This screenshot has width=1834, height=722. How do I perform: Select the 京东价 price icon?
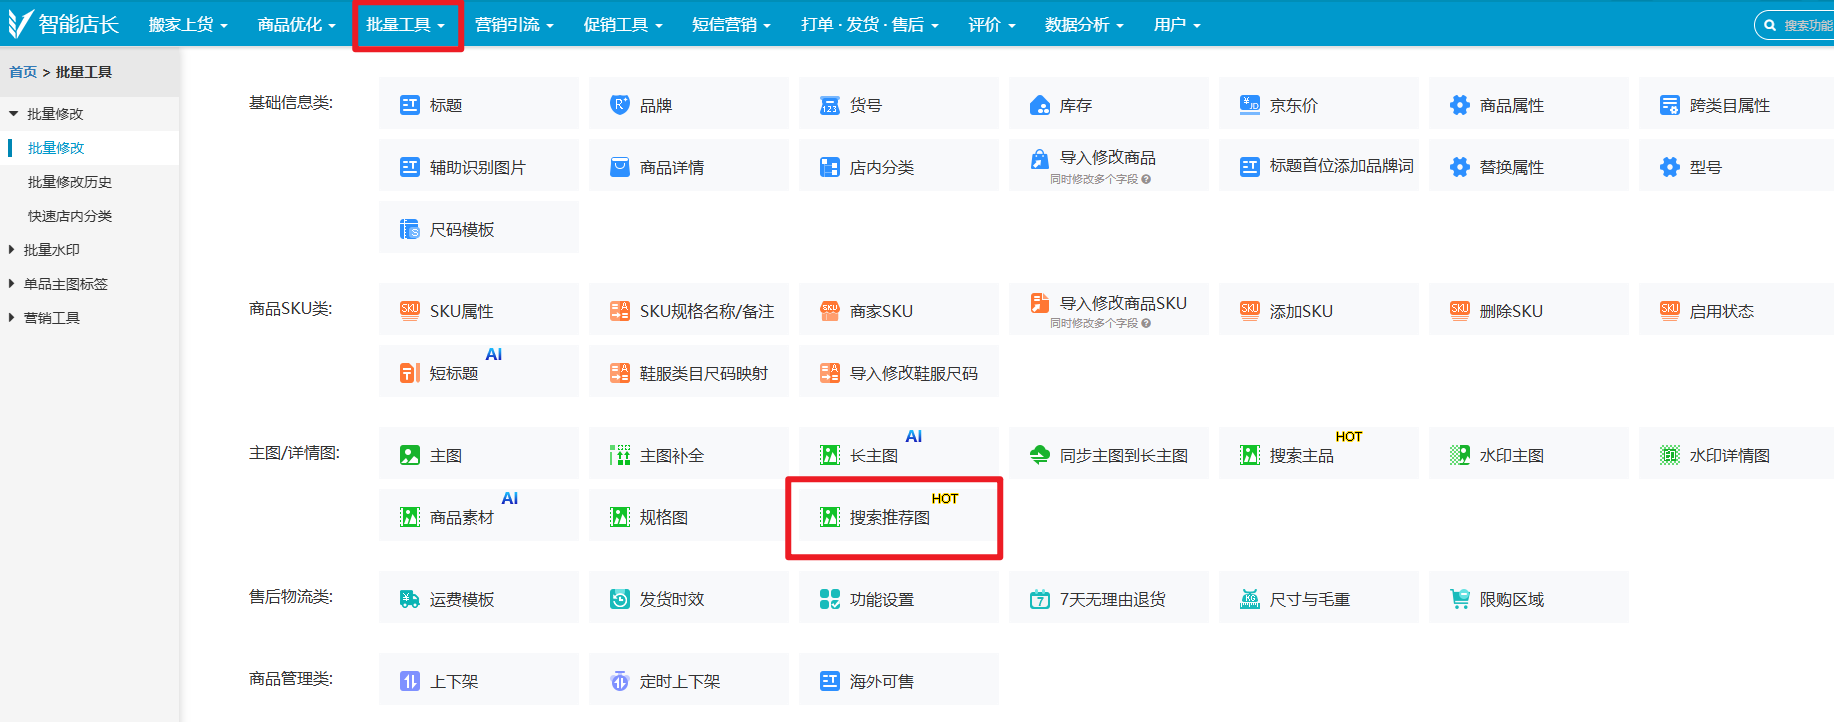[x=1250, y=105]
